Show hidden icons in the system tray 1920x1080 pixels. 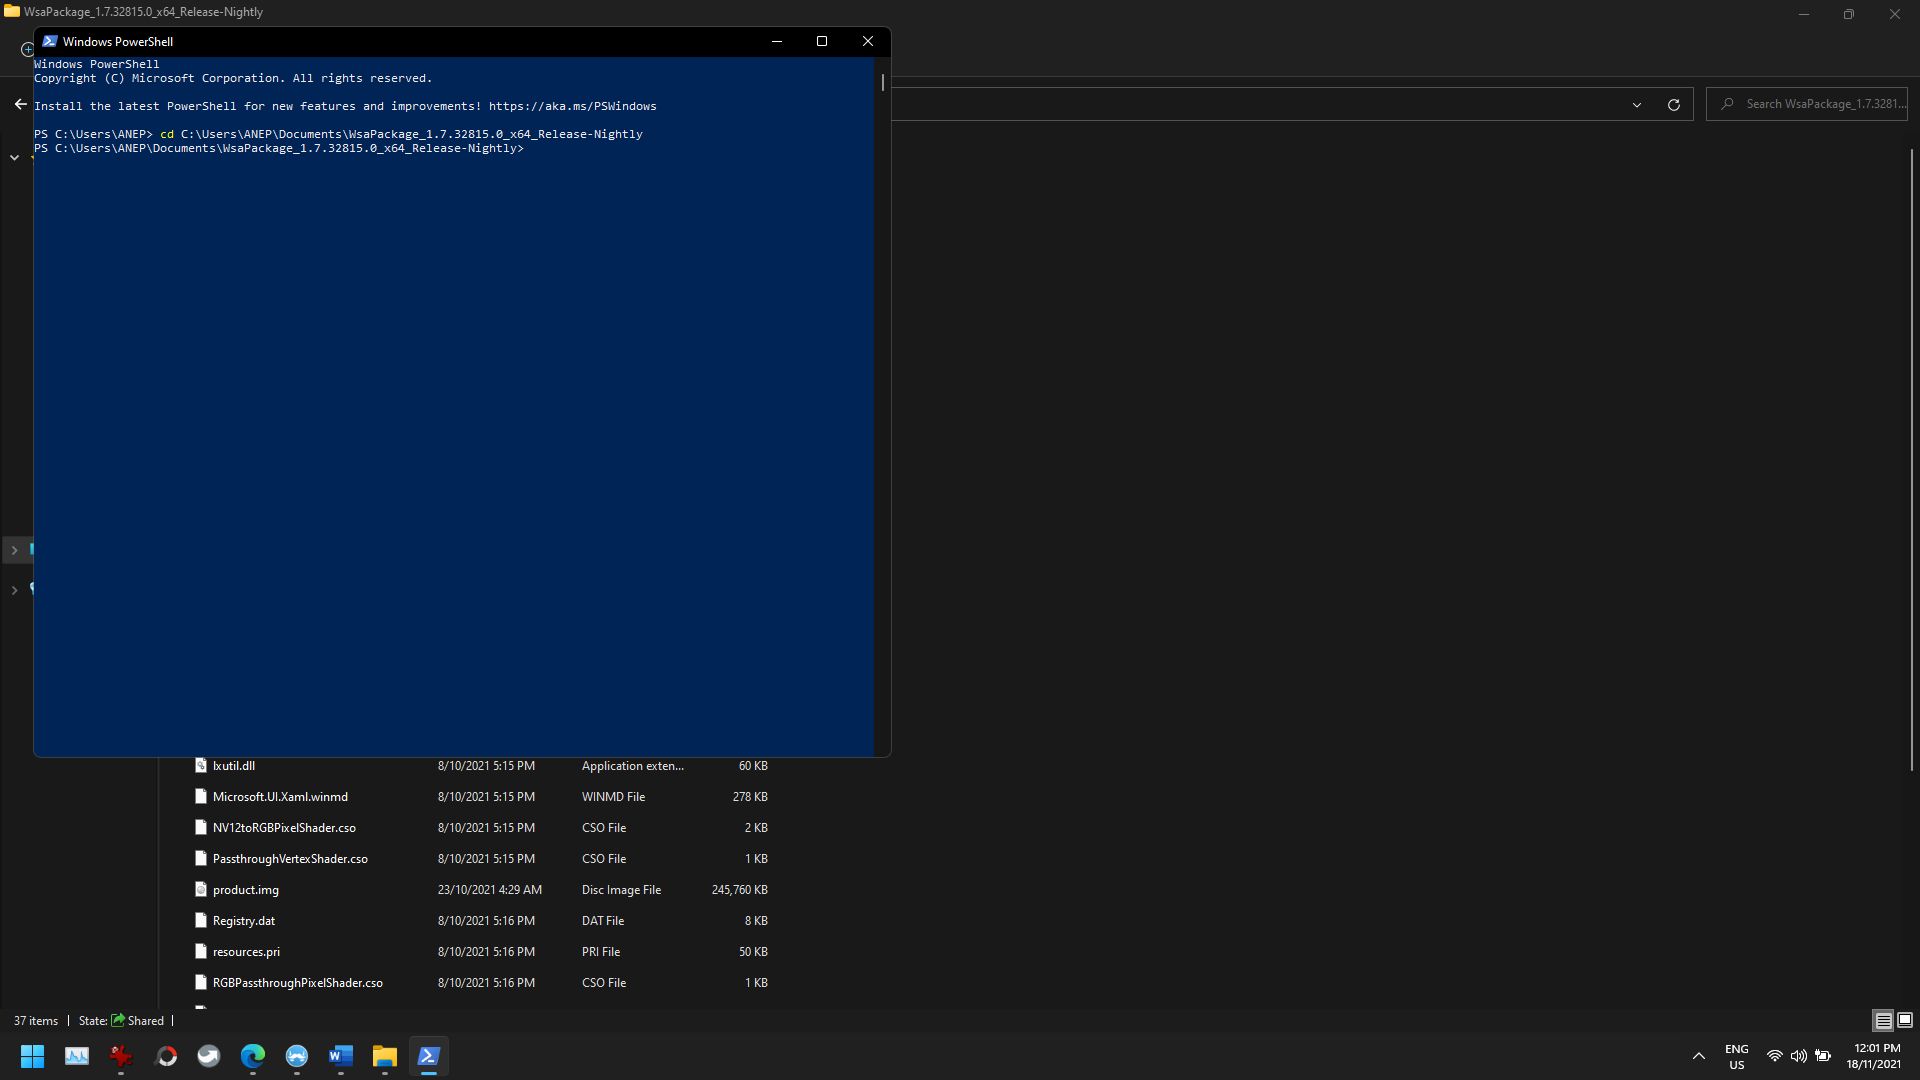click(x=1698, y=1055)
